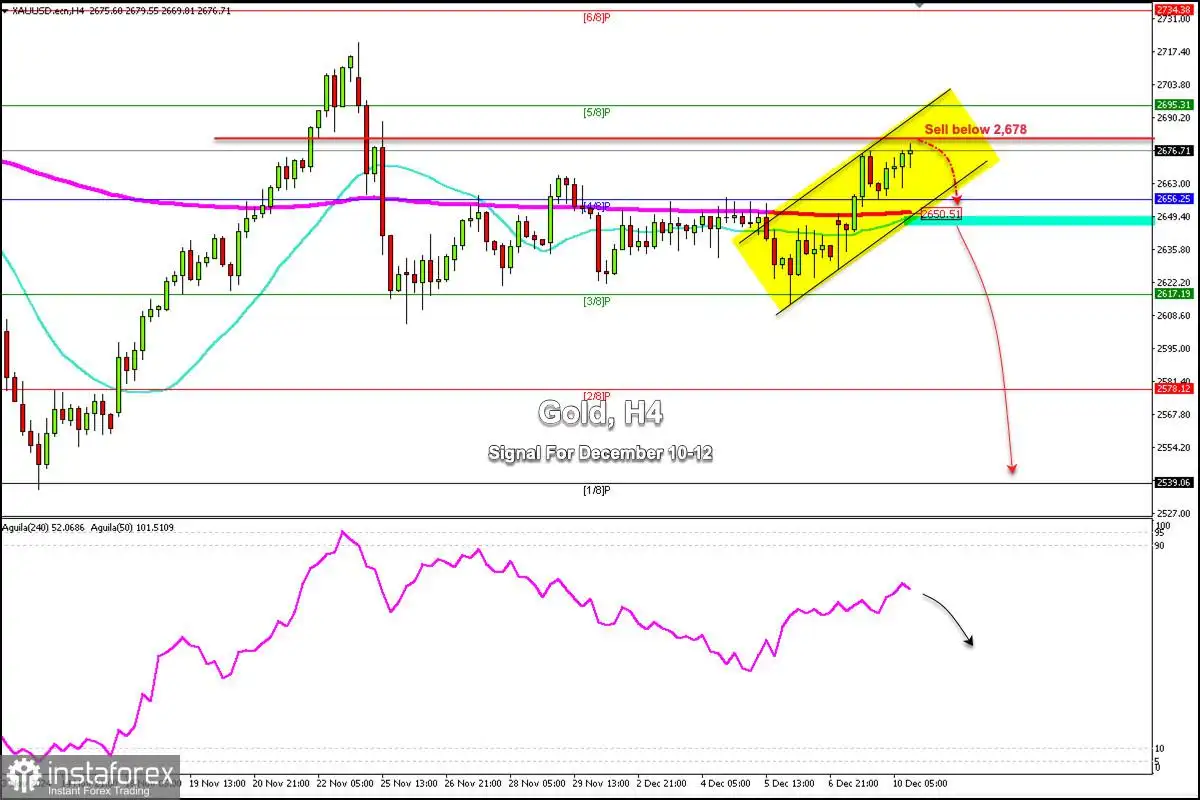Screen dimensions: 1200x800
Task: Click the 2650.51 moving average value label
Action: [x=940, y=214]
